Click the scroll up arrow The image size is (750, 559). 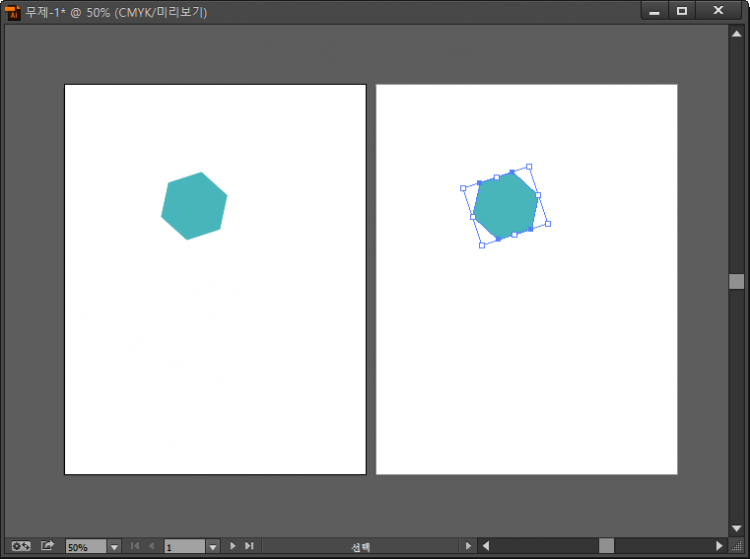click(736, 31)
